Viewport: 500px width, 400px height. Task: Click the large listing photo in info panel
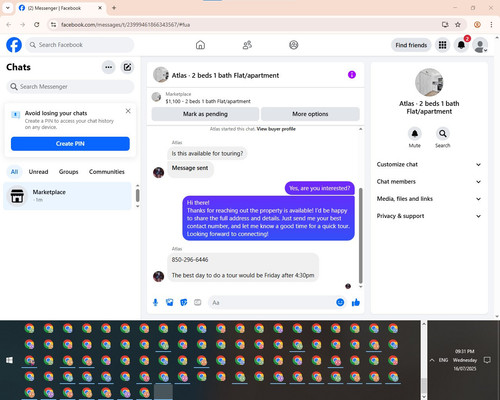coord(429,82)
